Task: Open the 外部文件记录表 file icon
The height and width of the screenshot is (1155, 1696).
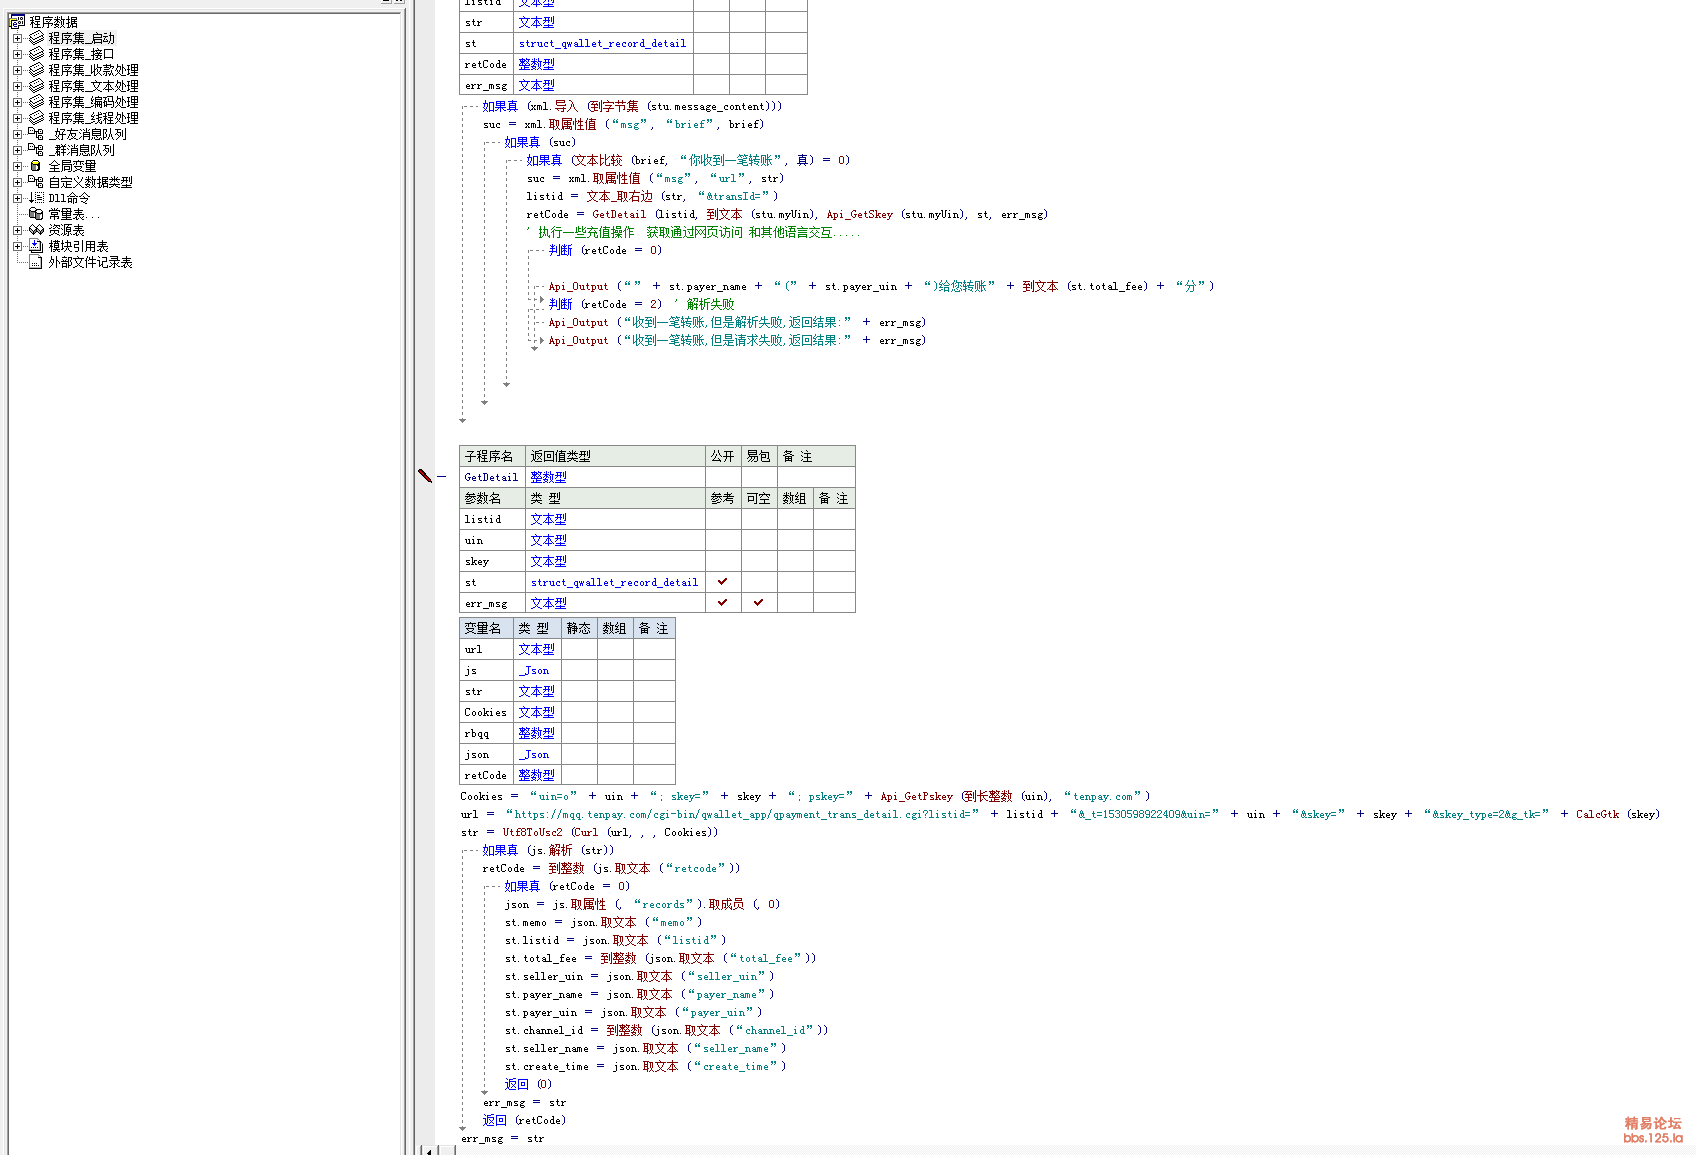Action: [x=36, y=262]
